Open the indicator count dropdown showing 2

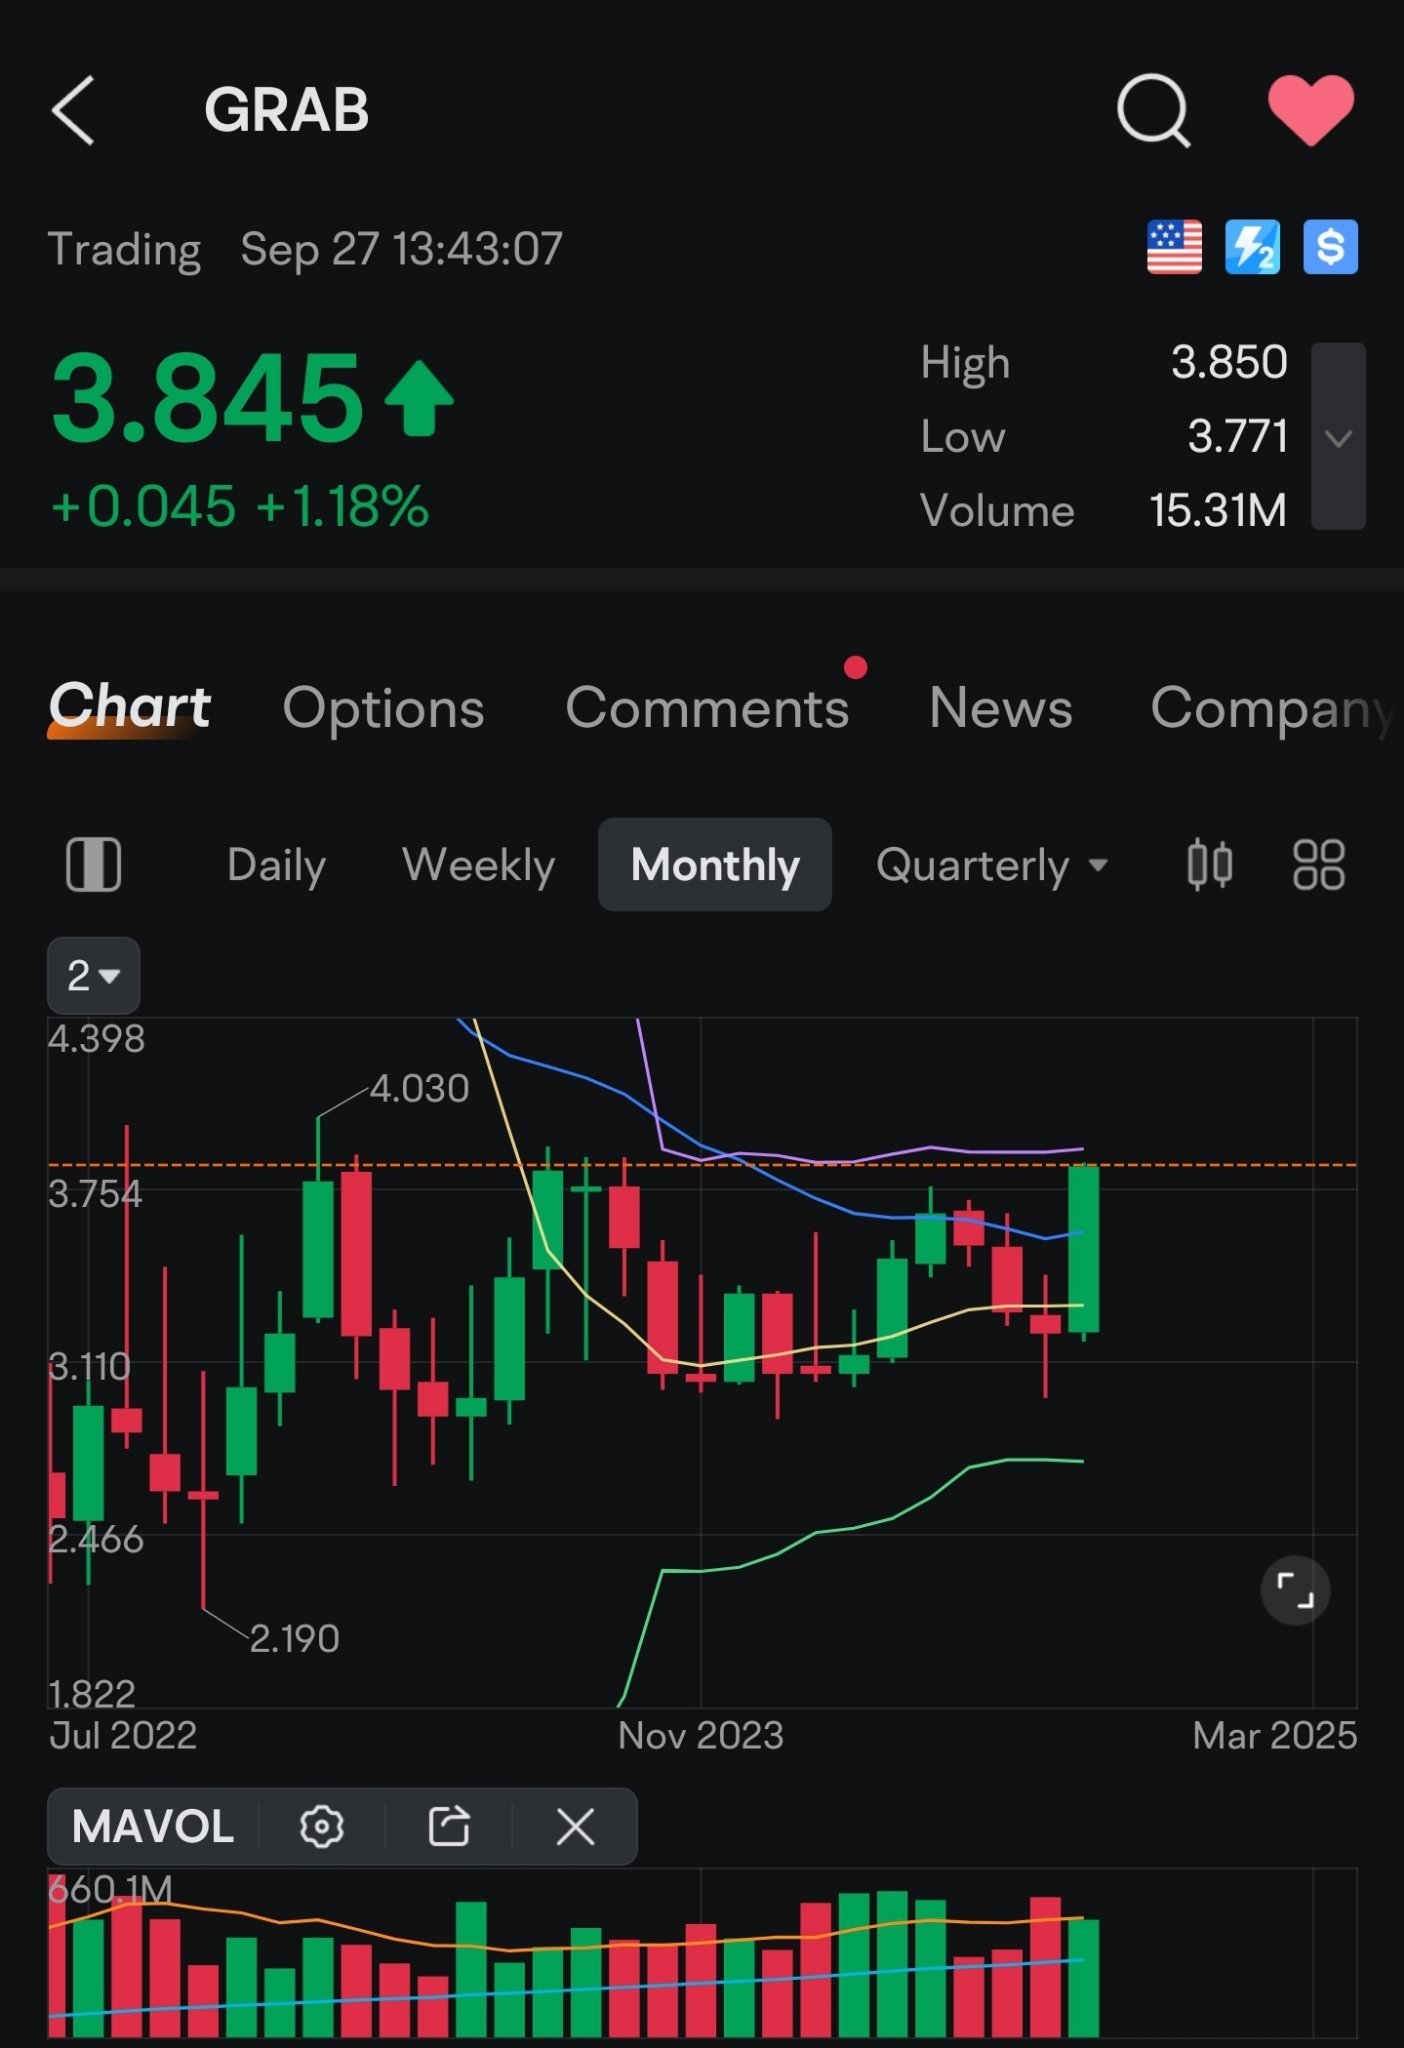click(94, 975)
